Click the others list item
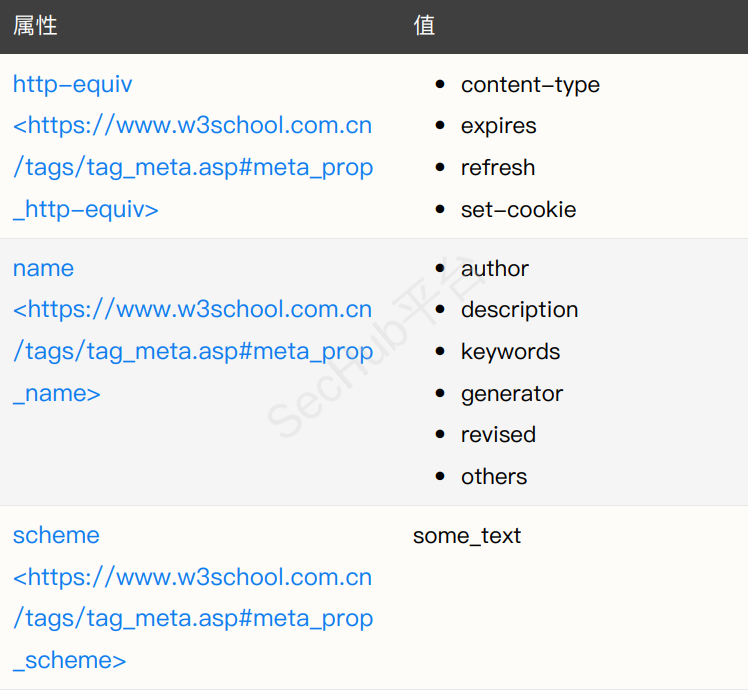Image resolution: width=748 pixels, height=690 pixels. [x=493, y=477]
